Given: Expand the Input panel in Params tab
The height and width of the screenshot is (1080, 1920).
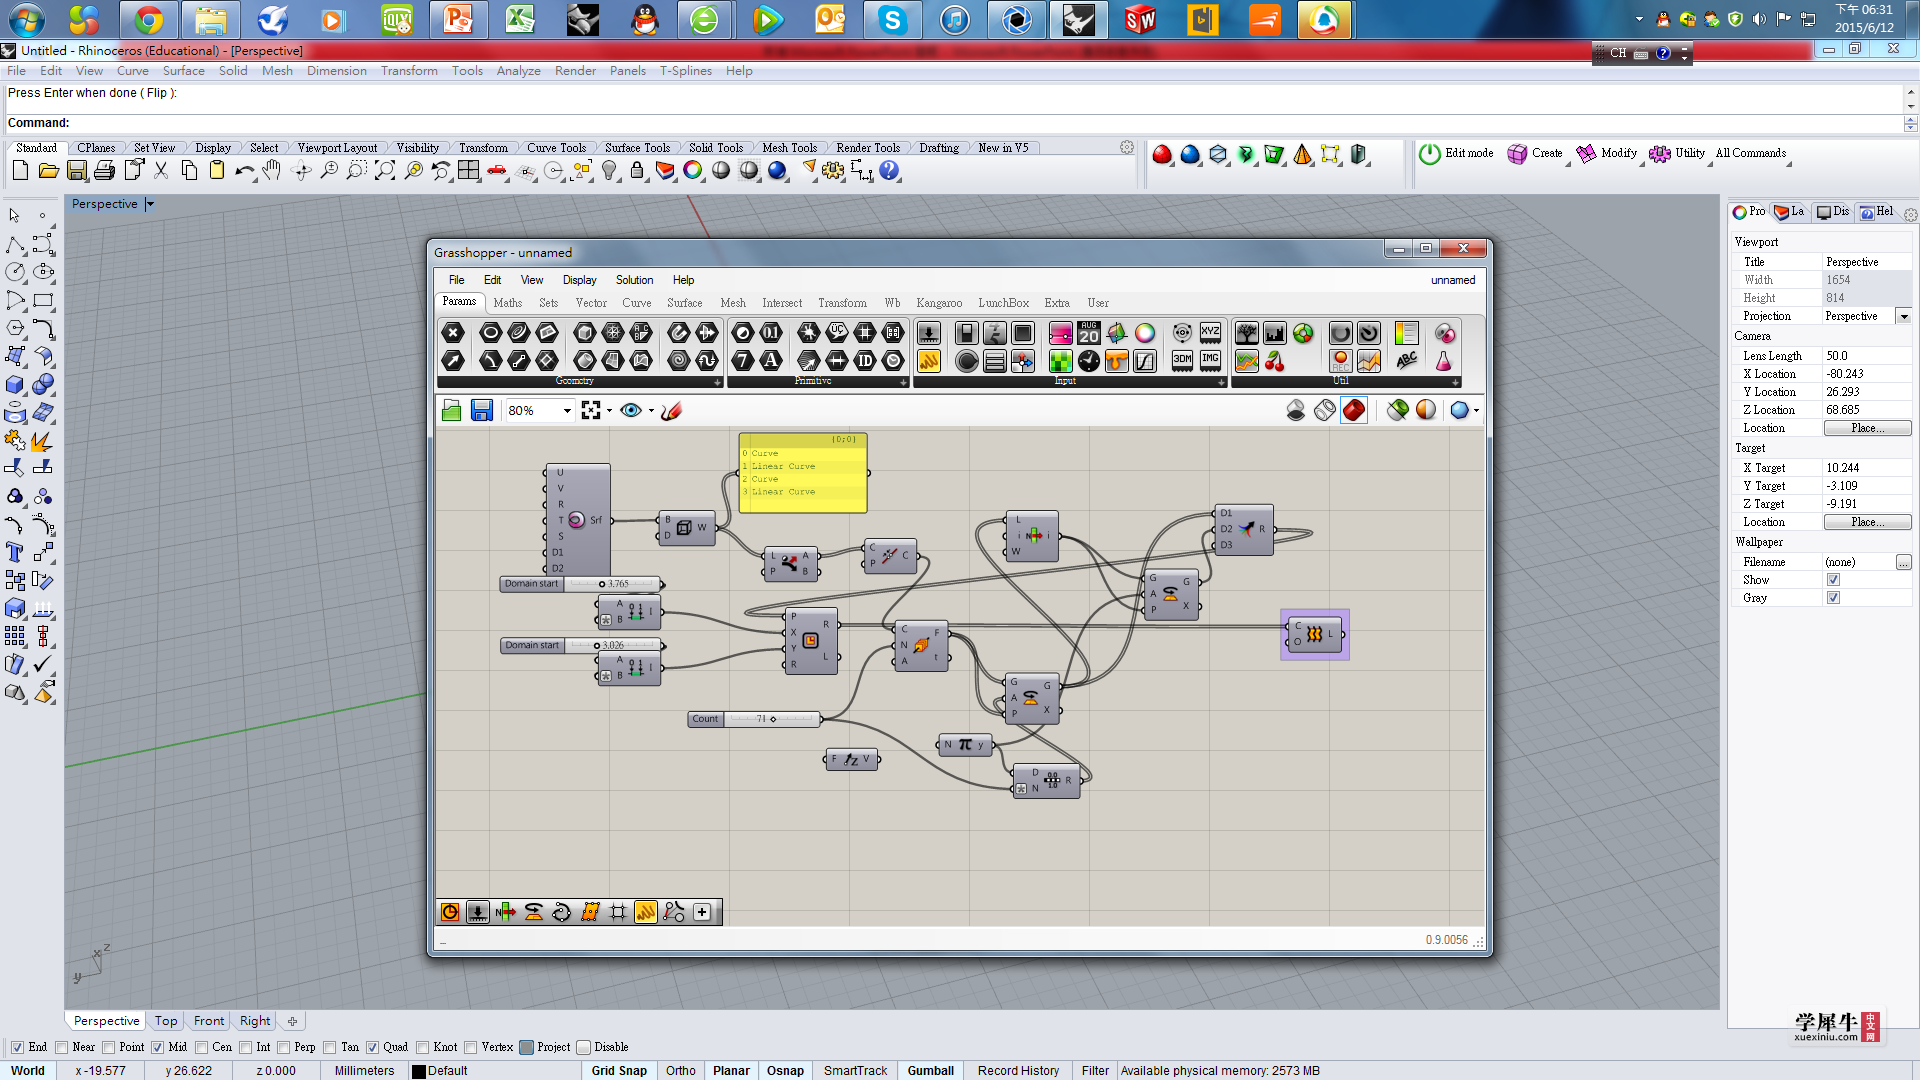Looking at the screenshot, I should pos(1221,382).
